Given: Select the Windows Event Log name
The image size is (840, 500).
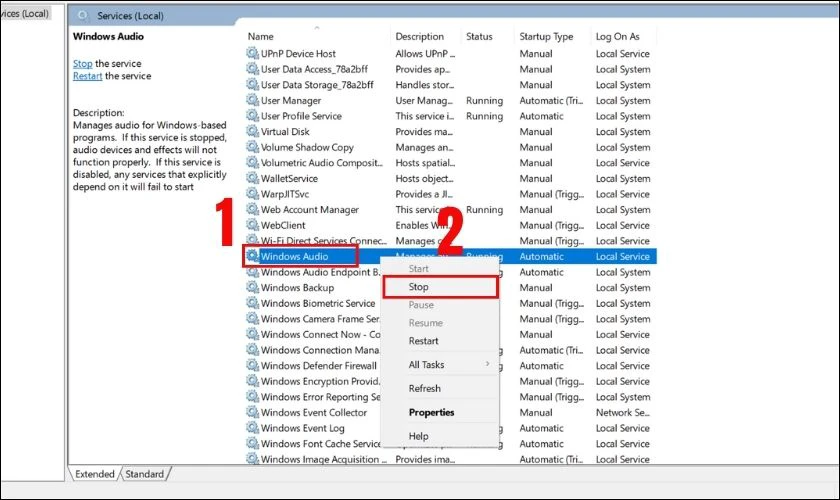Looking at the screenshot, I should 303,428.
